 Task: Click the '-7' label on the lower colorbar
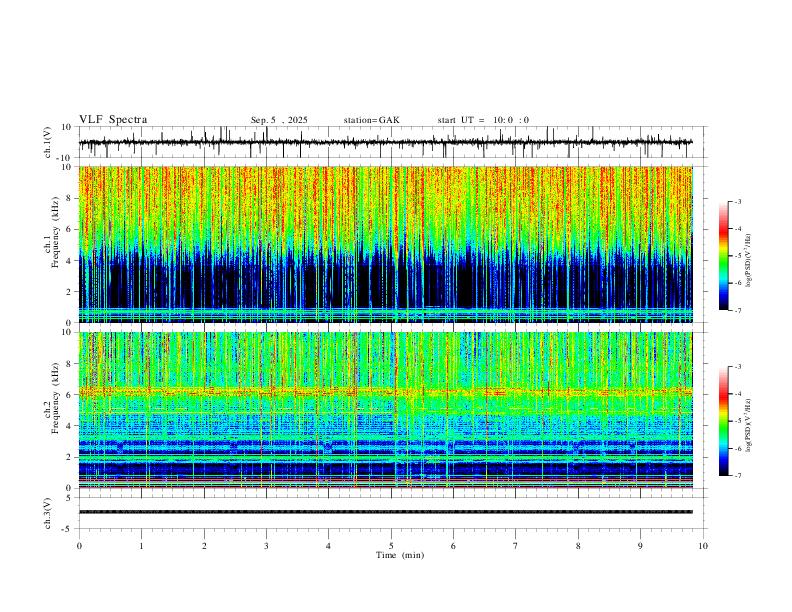(738, 476)
